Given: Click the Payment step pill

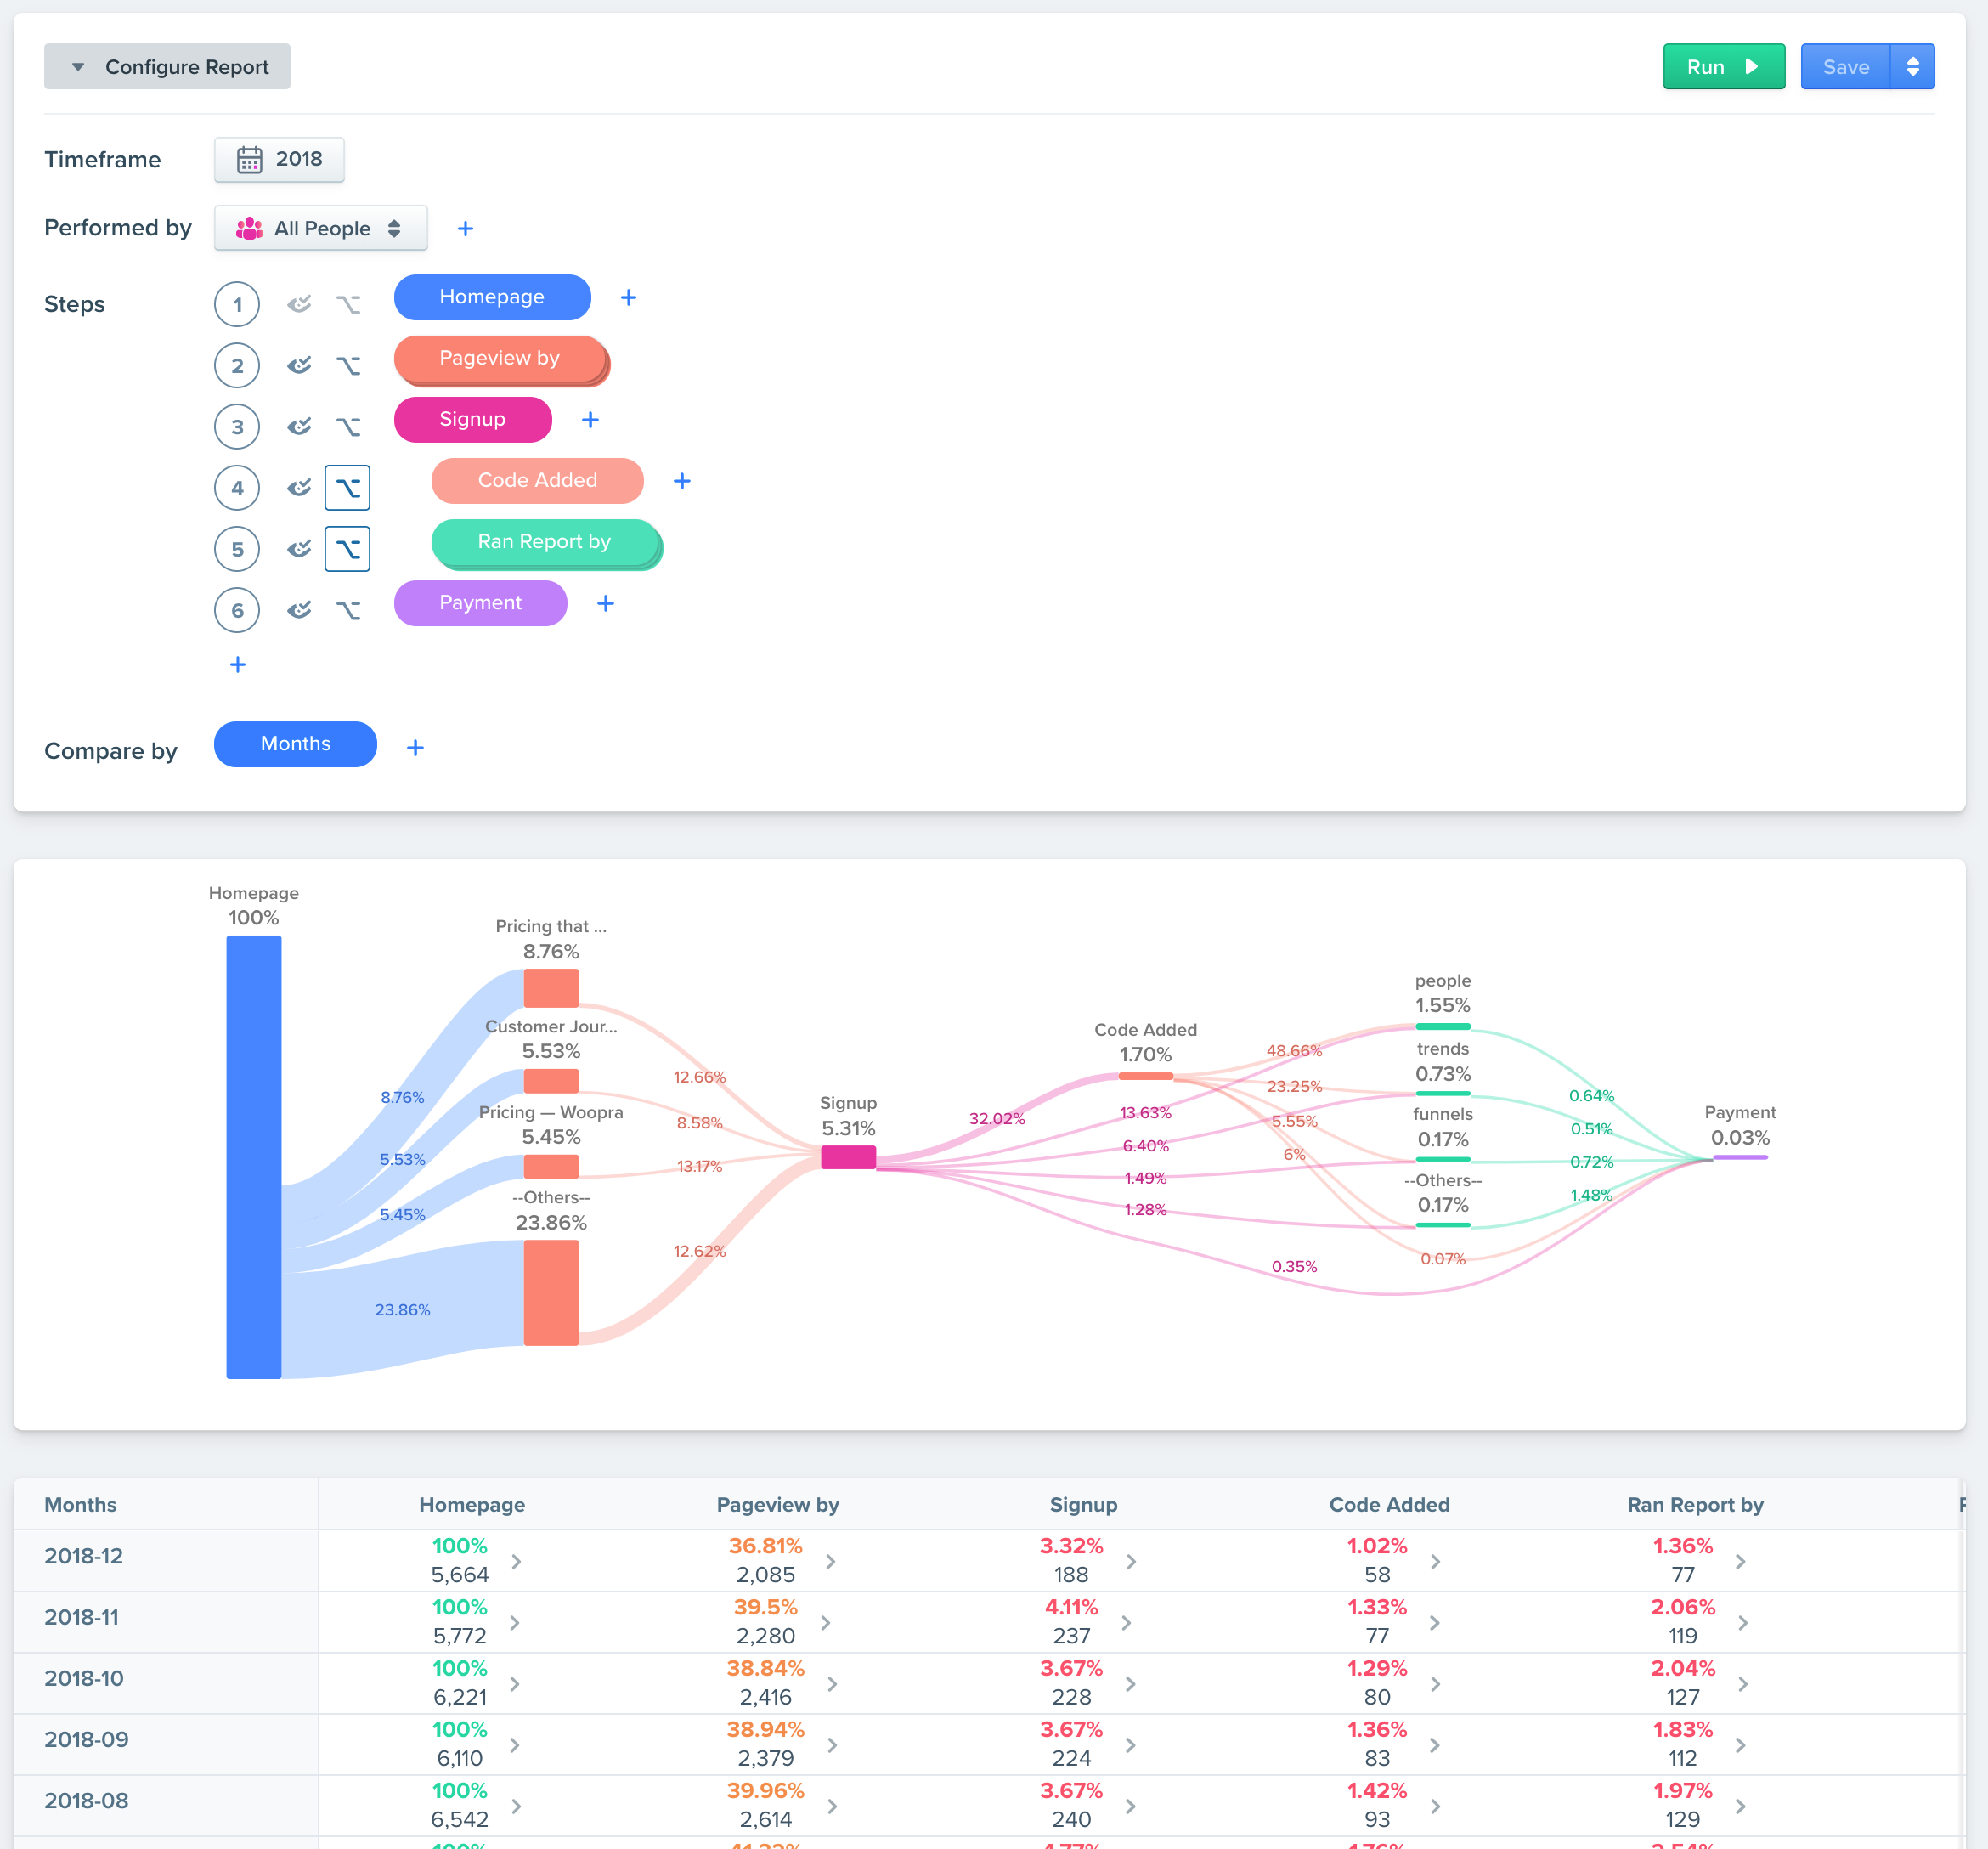Looking at the screenshot, I should (x=480, y=603).
